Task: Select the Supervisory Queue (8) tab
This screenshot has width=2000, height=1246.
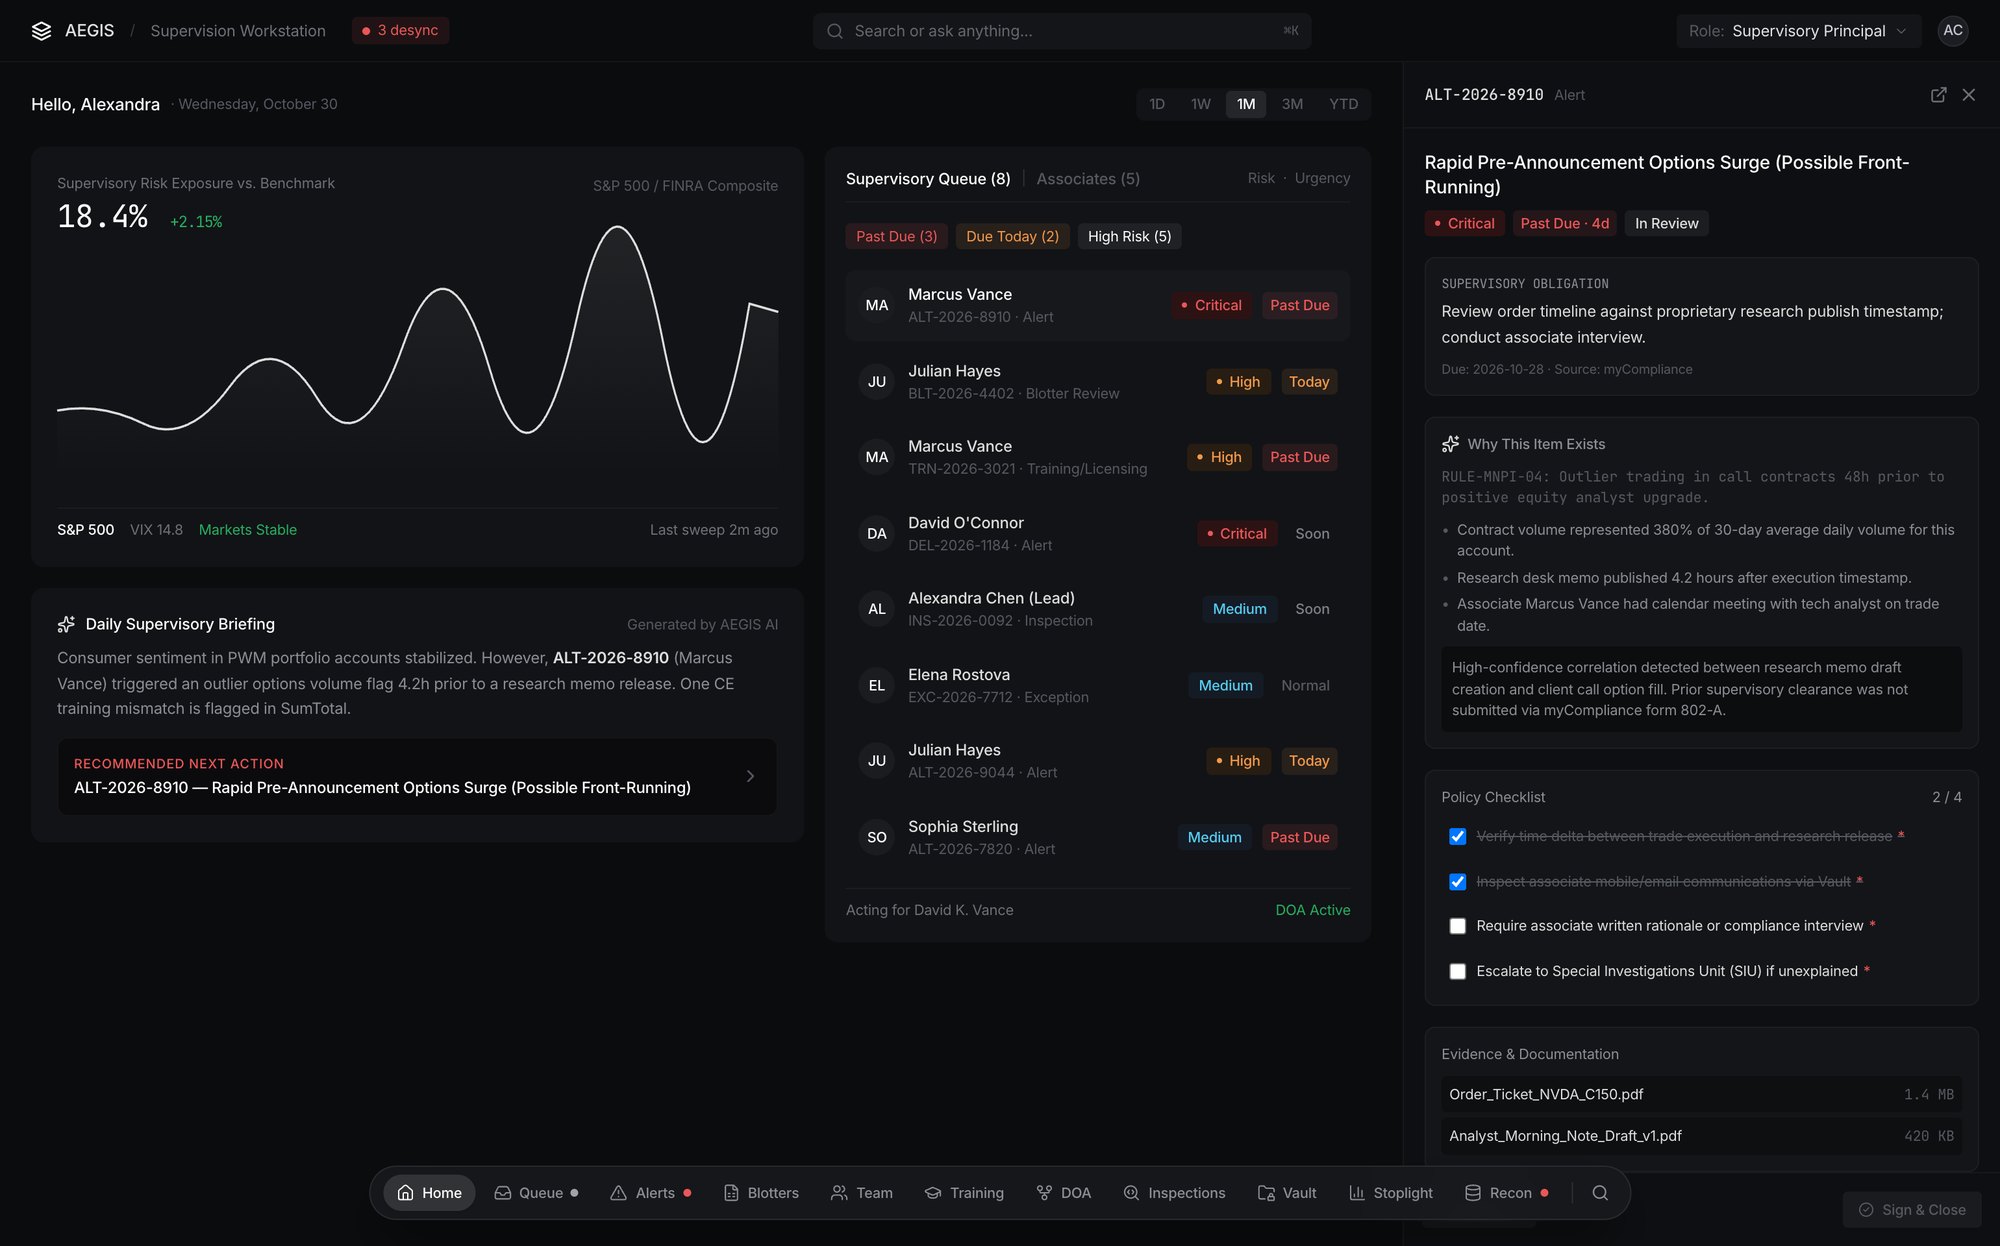Action: pos(928,179)
